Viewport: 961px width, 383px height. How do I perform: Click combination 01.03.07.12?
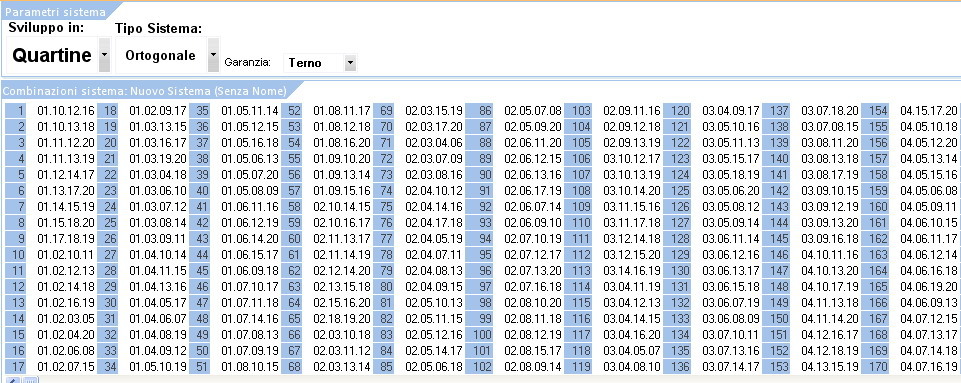pyautogui.click(x=158, y=206)
